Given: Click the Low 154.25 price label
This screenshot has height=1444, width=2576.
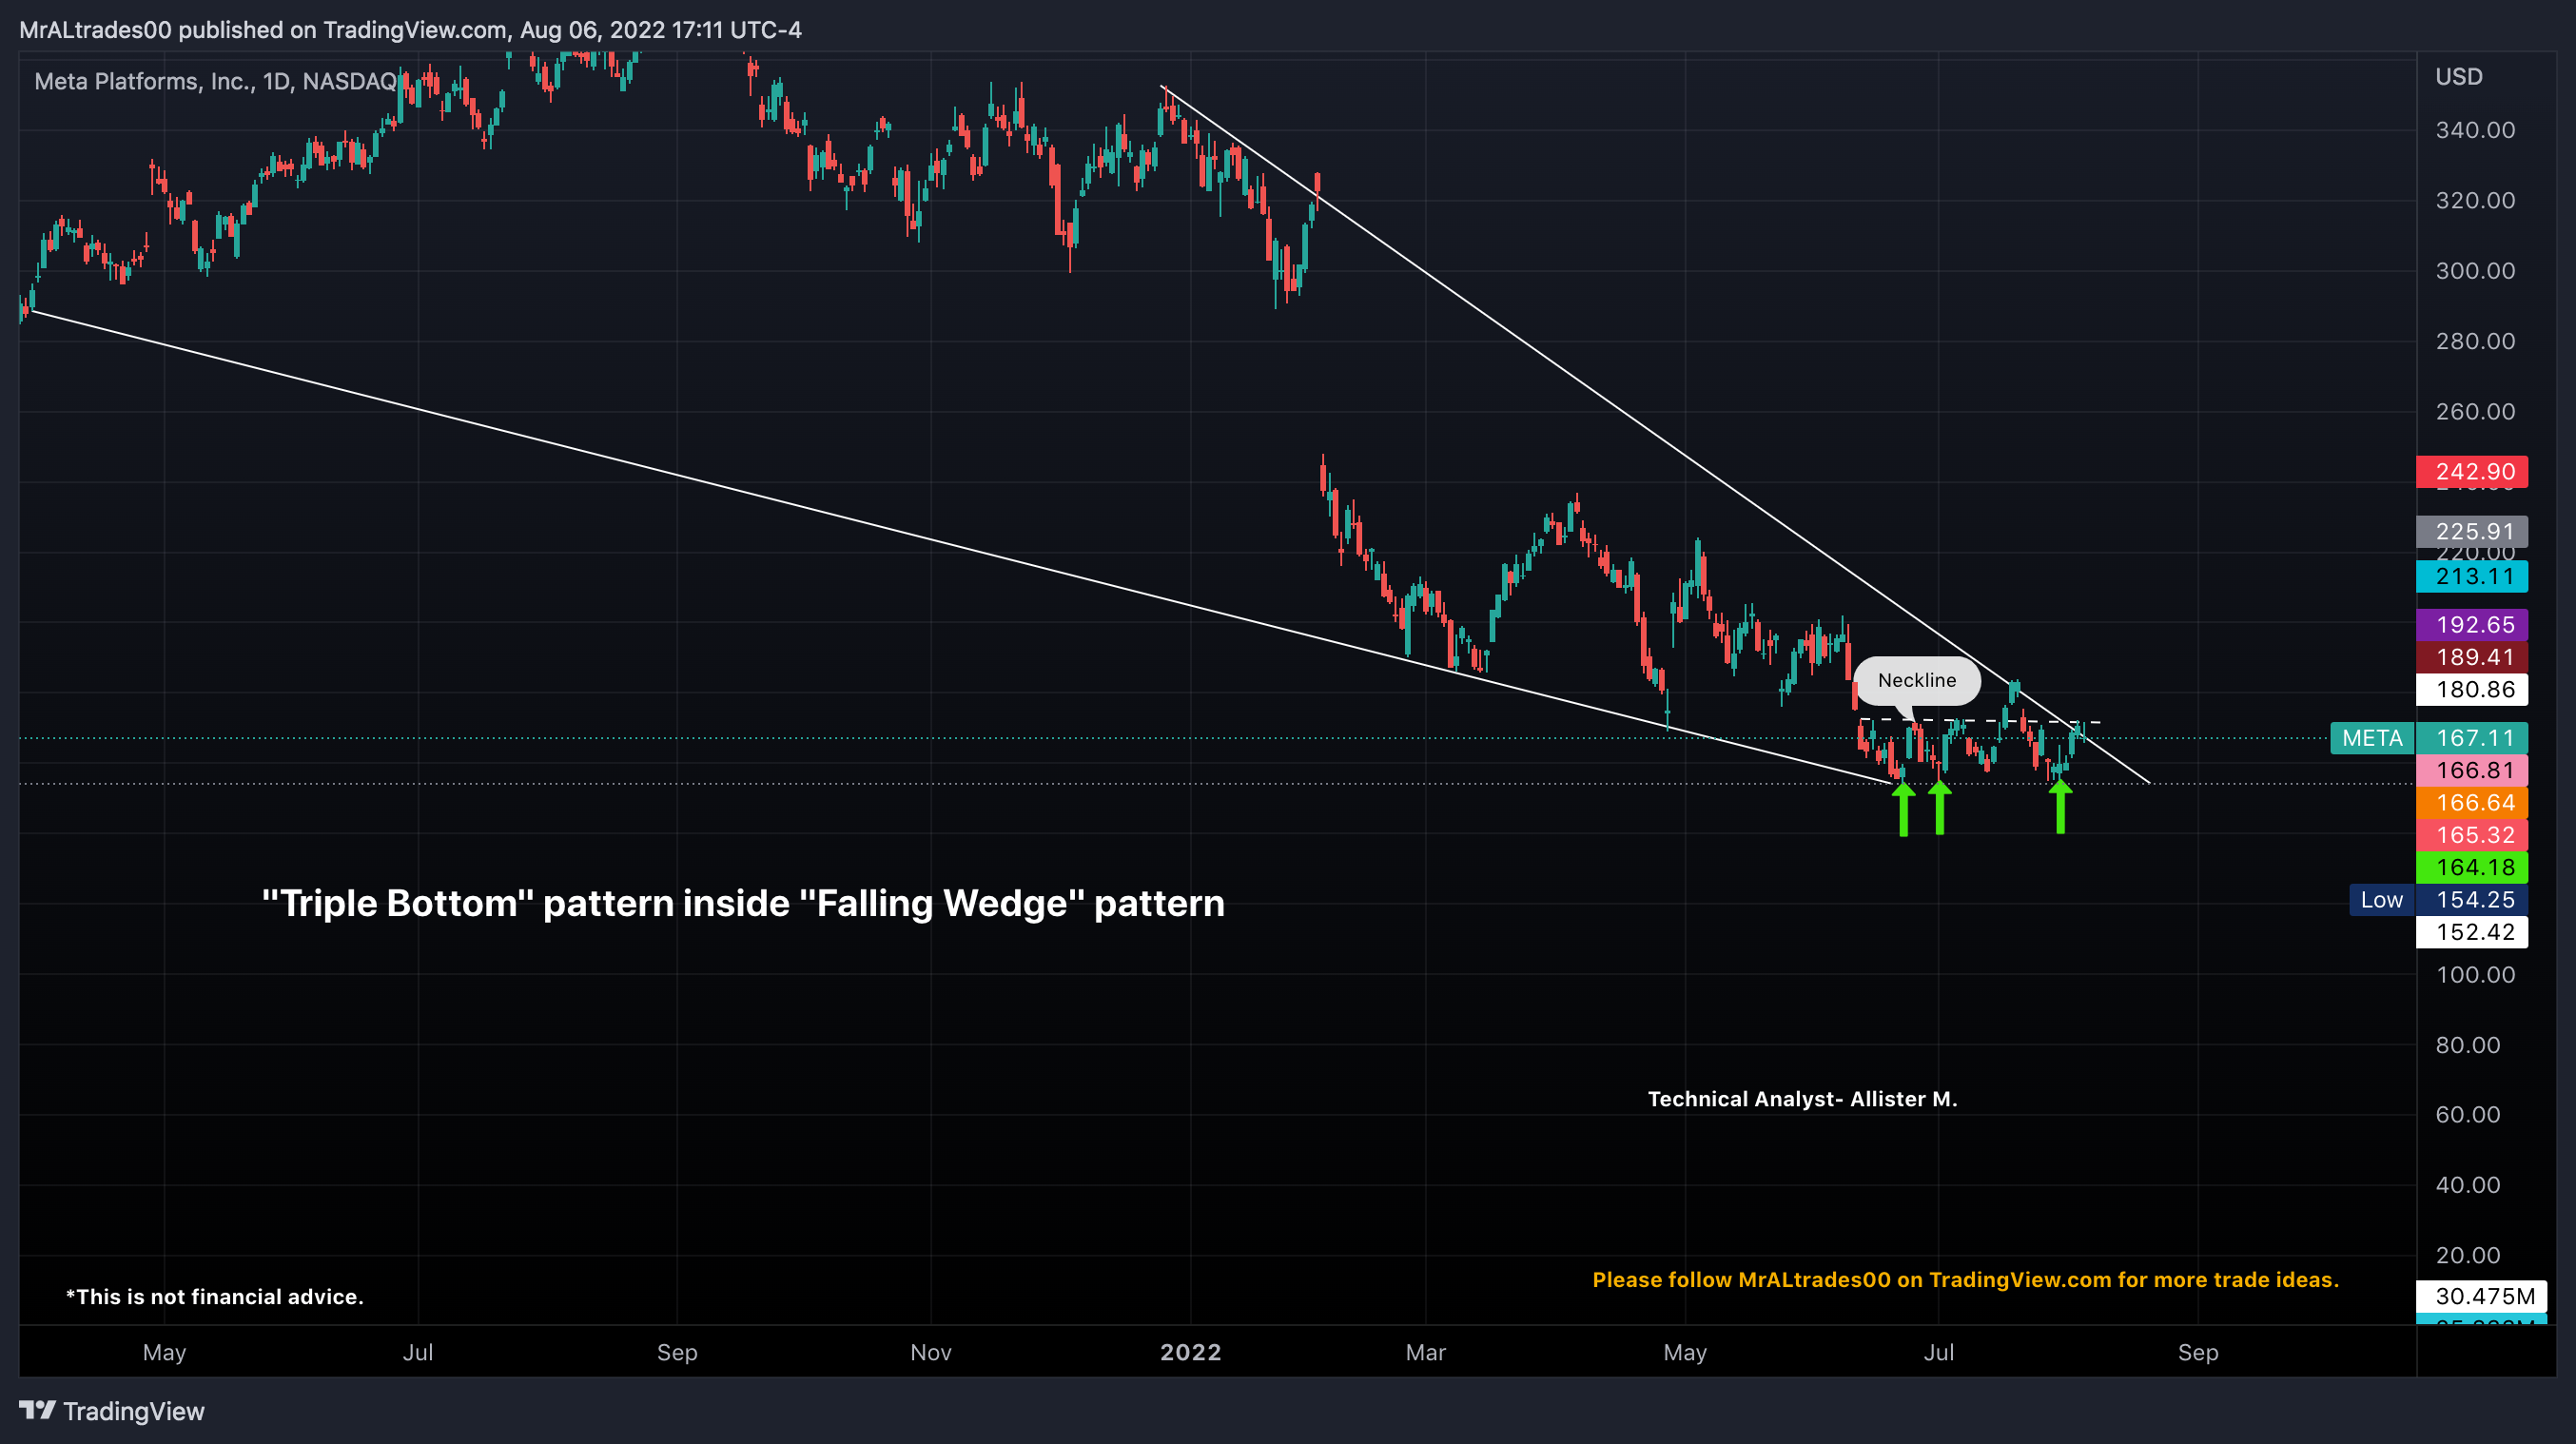Looking at the screenshot, I should (2438, 900).
